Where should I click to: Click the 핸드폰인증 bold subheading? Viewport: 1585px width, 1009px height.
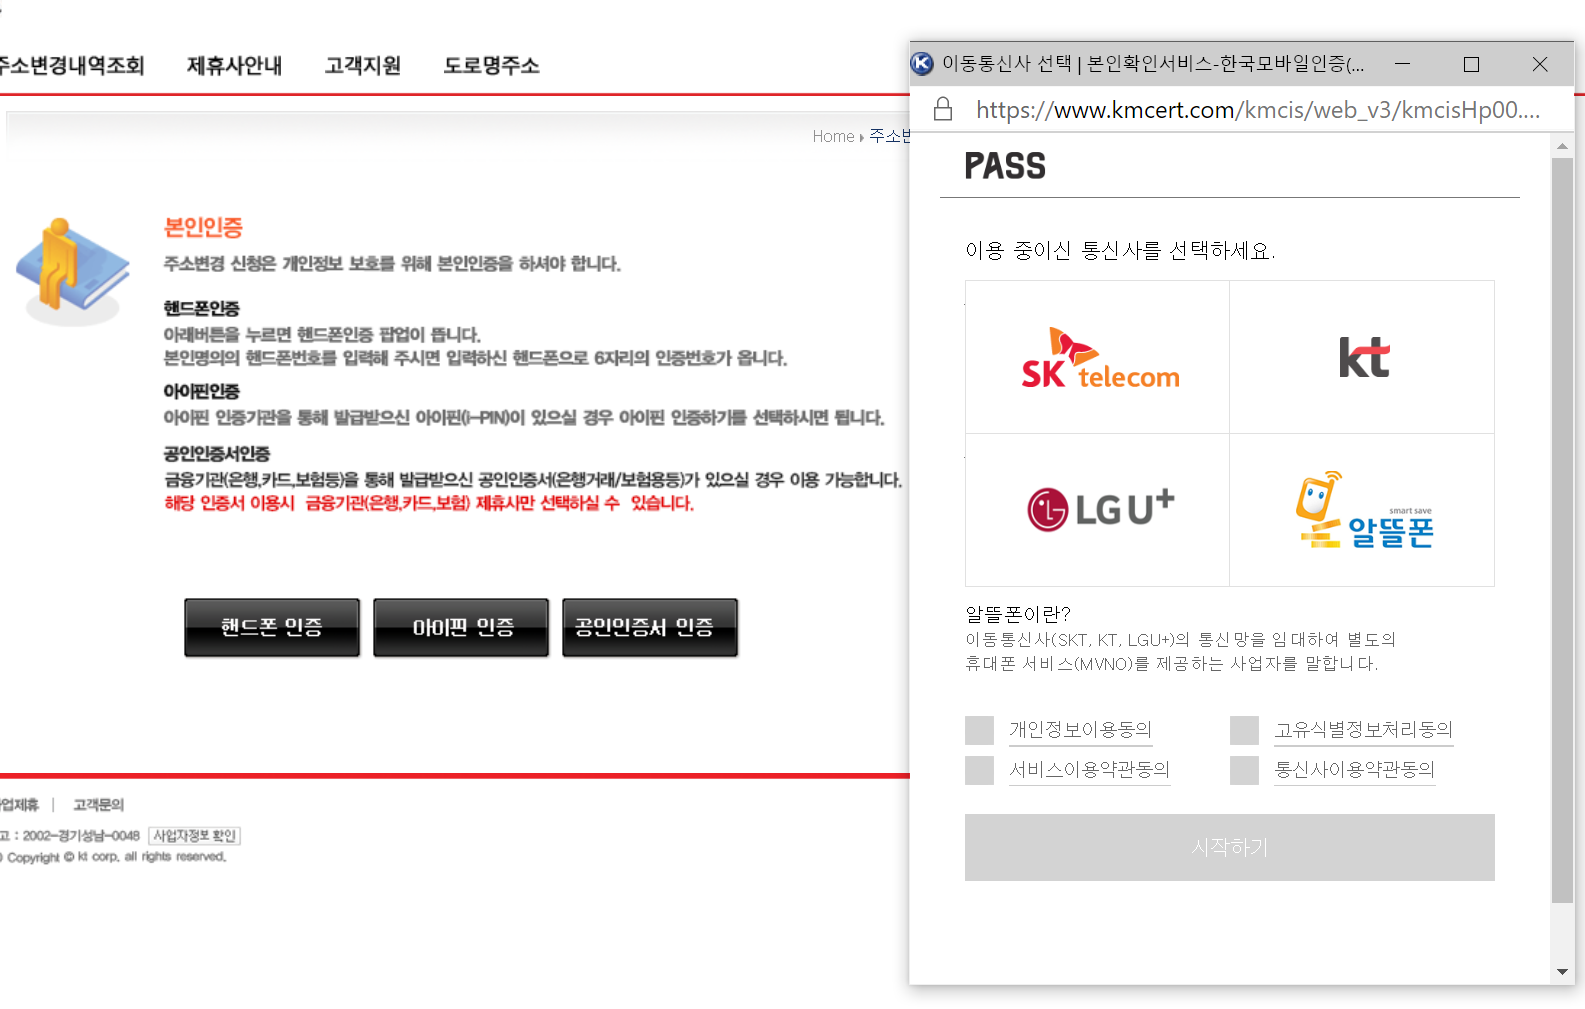pyautogui.click(x=202, y=309)
